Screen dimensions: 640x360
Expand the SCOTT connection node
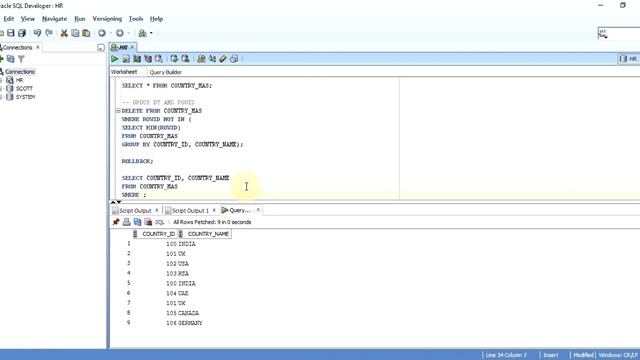(1, 89)
